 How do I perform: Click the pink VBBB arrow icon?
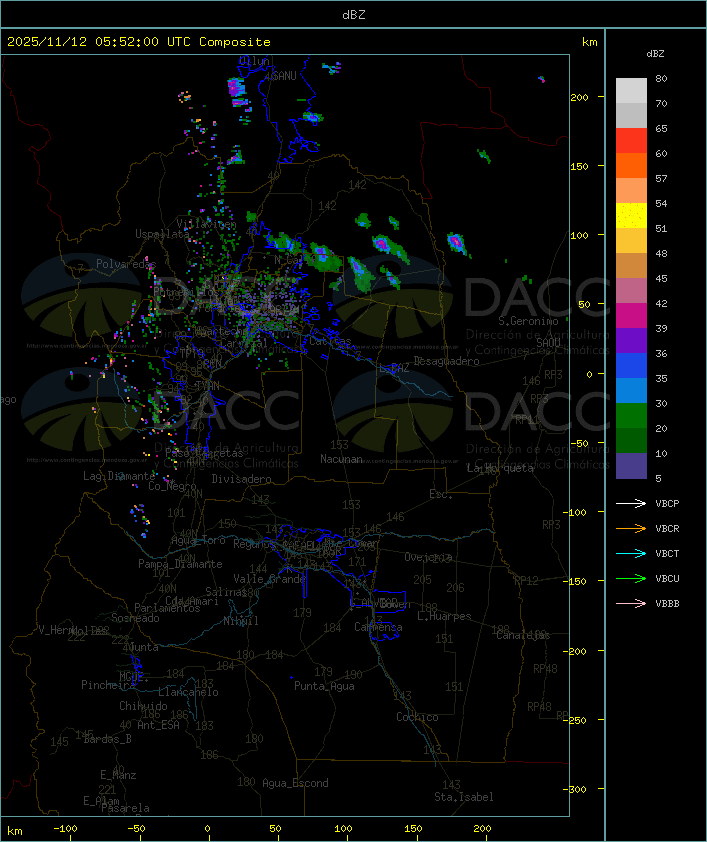click(x=631, y=604)
